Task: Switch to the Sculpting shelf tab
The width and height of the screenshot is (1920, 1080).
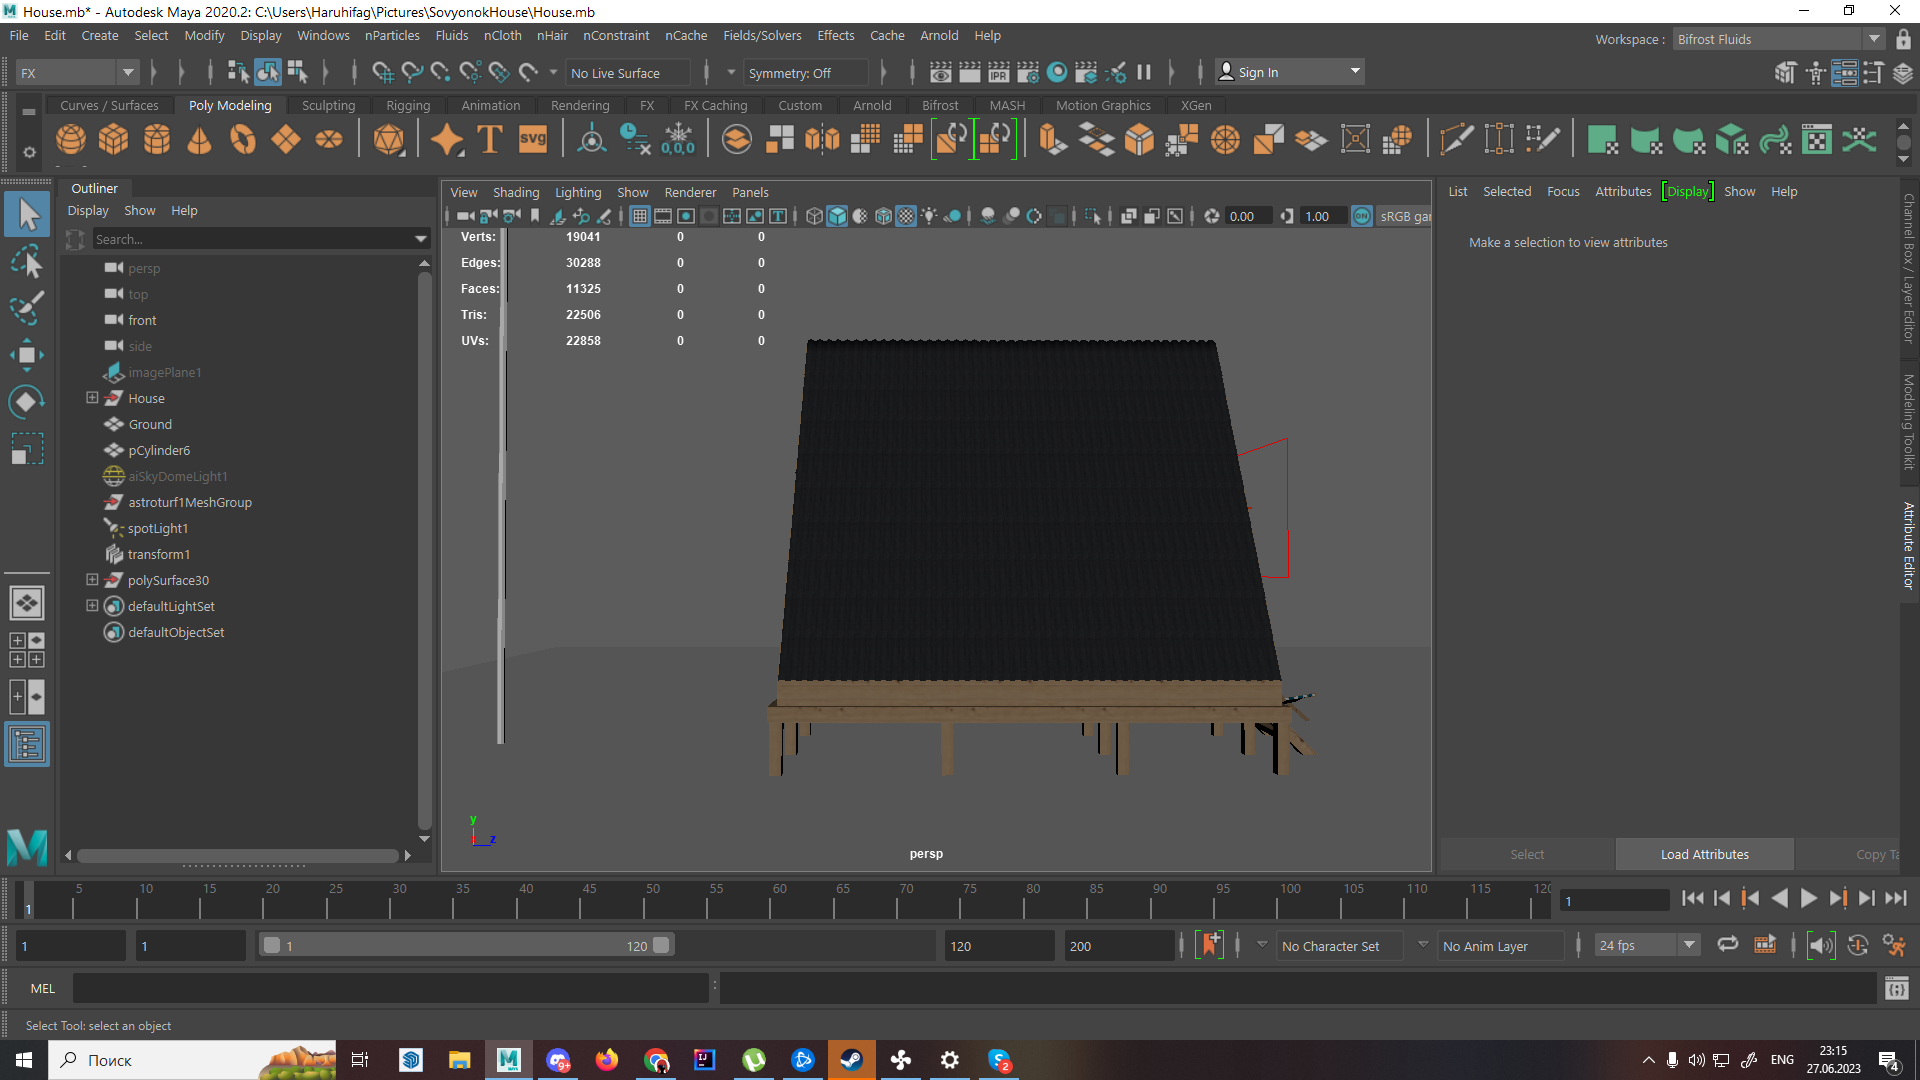Action: [x=328, y=105]
